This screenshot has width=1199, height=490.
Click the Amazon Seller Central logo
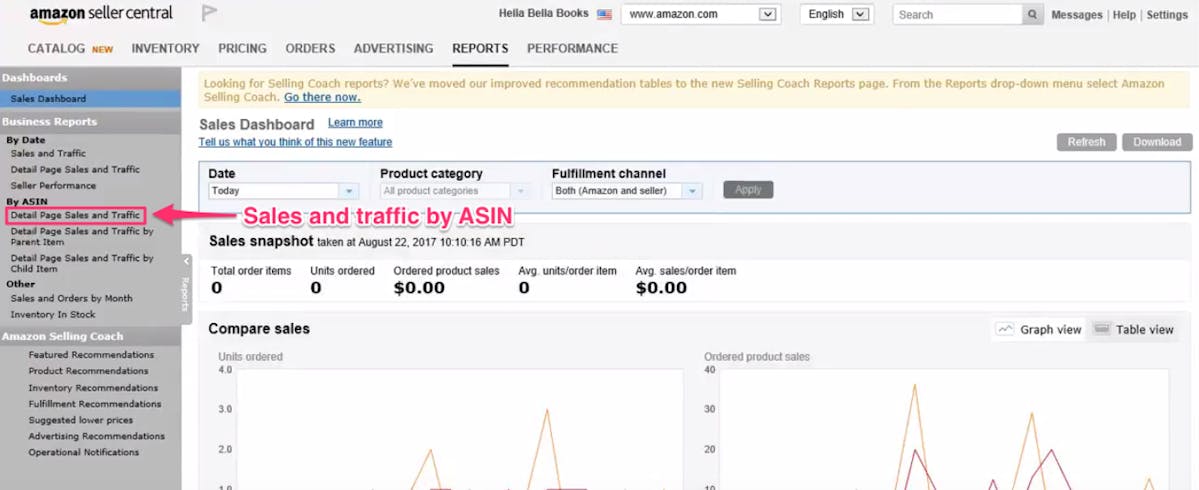[101, 15]
